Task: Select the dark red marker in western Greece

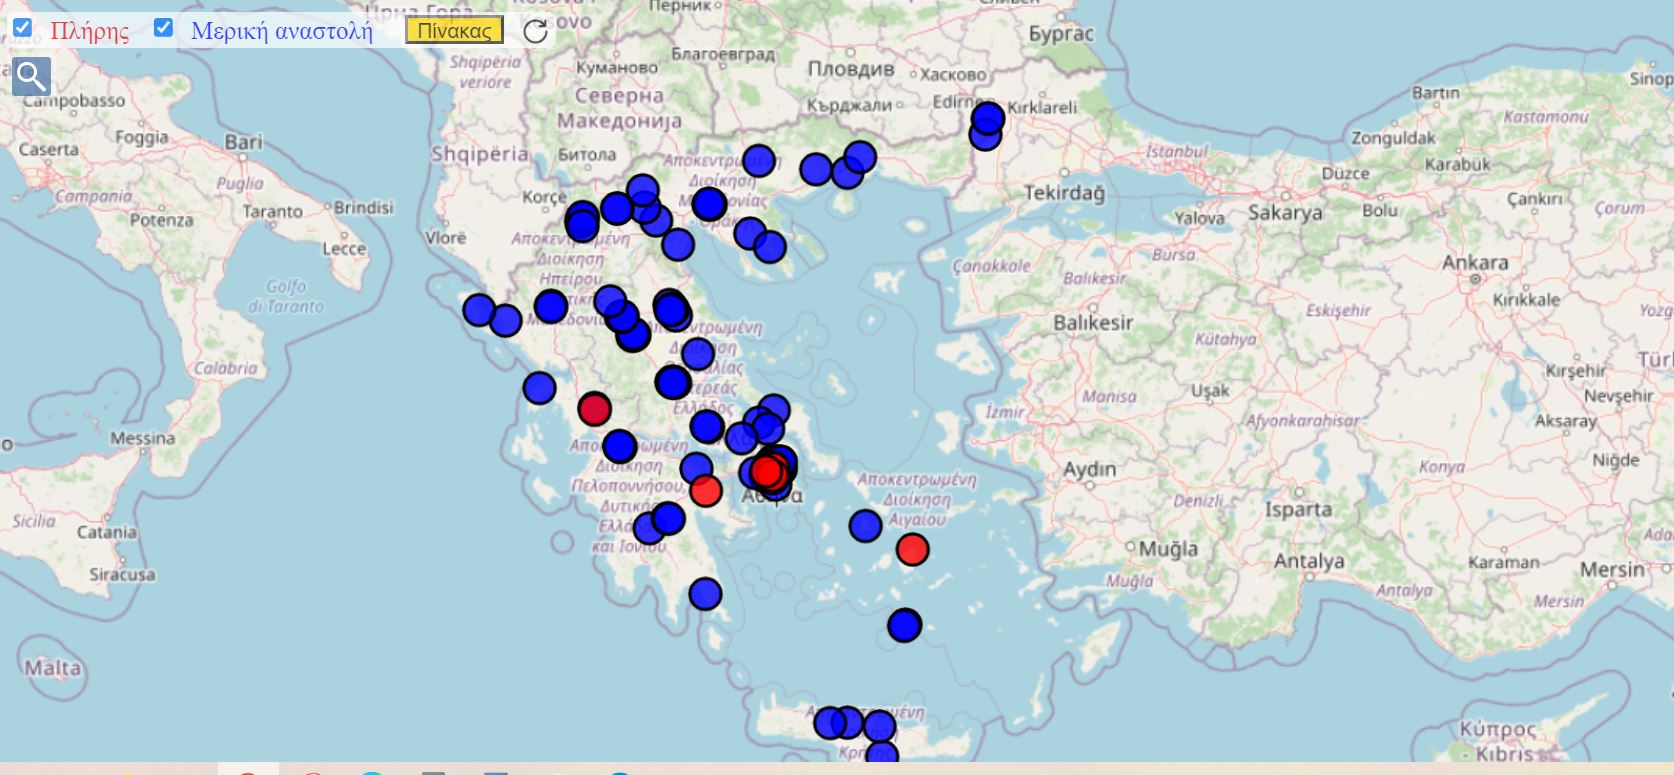Action: 594,408
